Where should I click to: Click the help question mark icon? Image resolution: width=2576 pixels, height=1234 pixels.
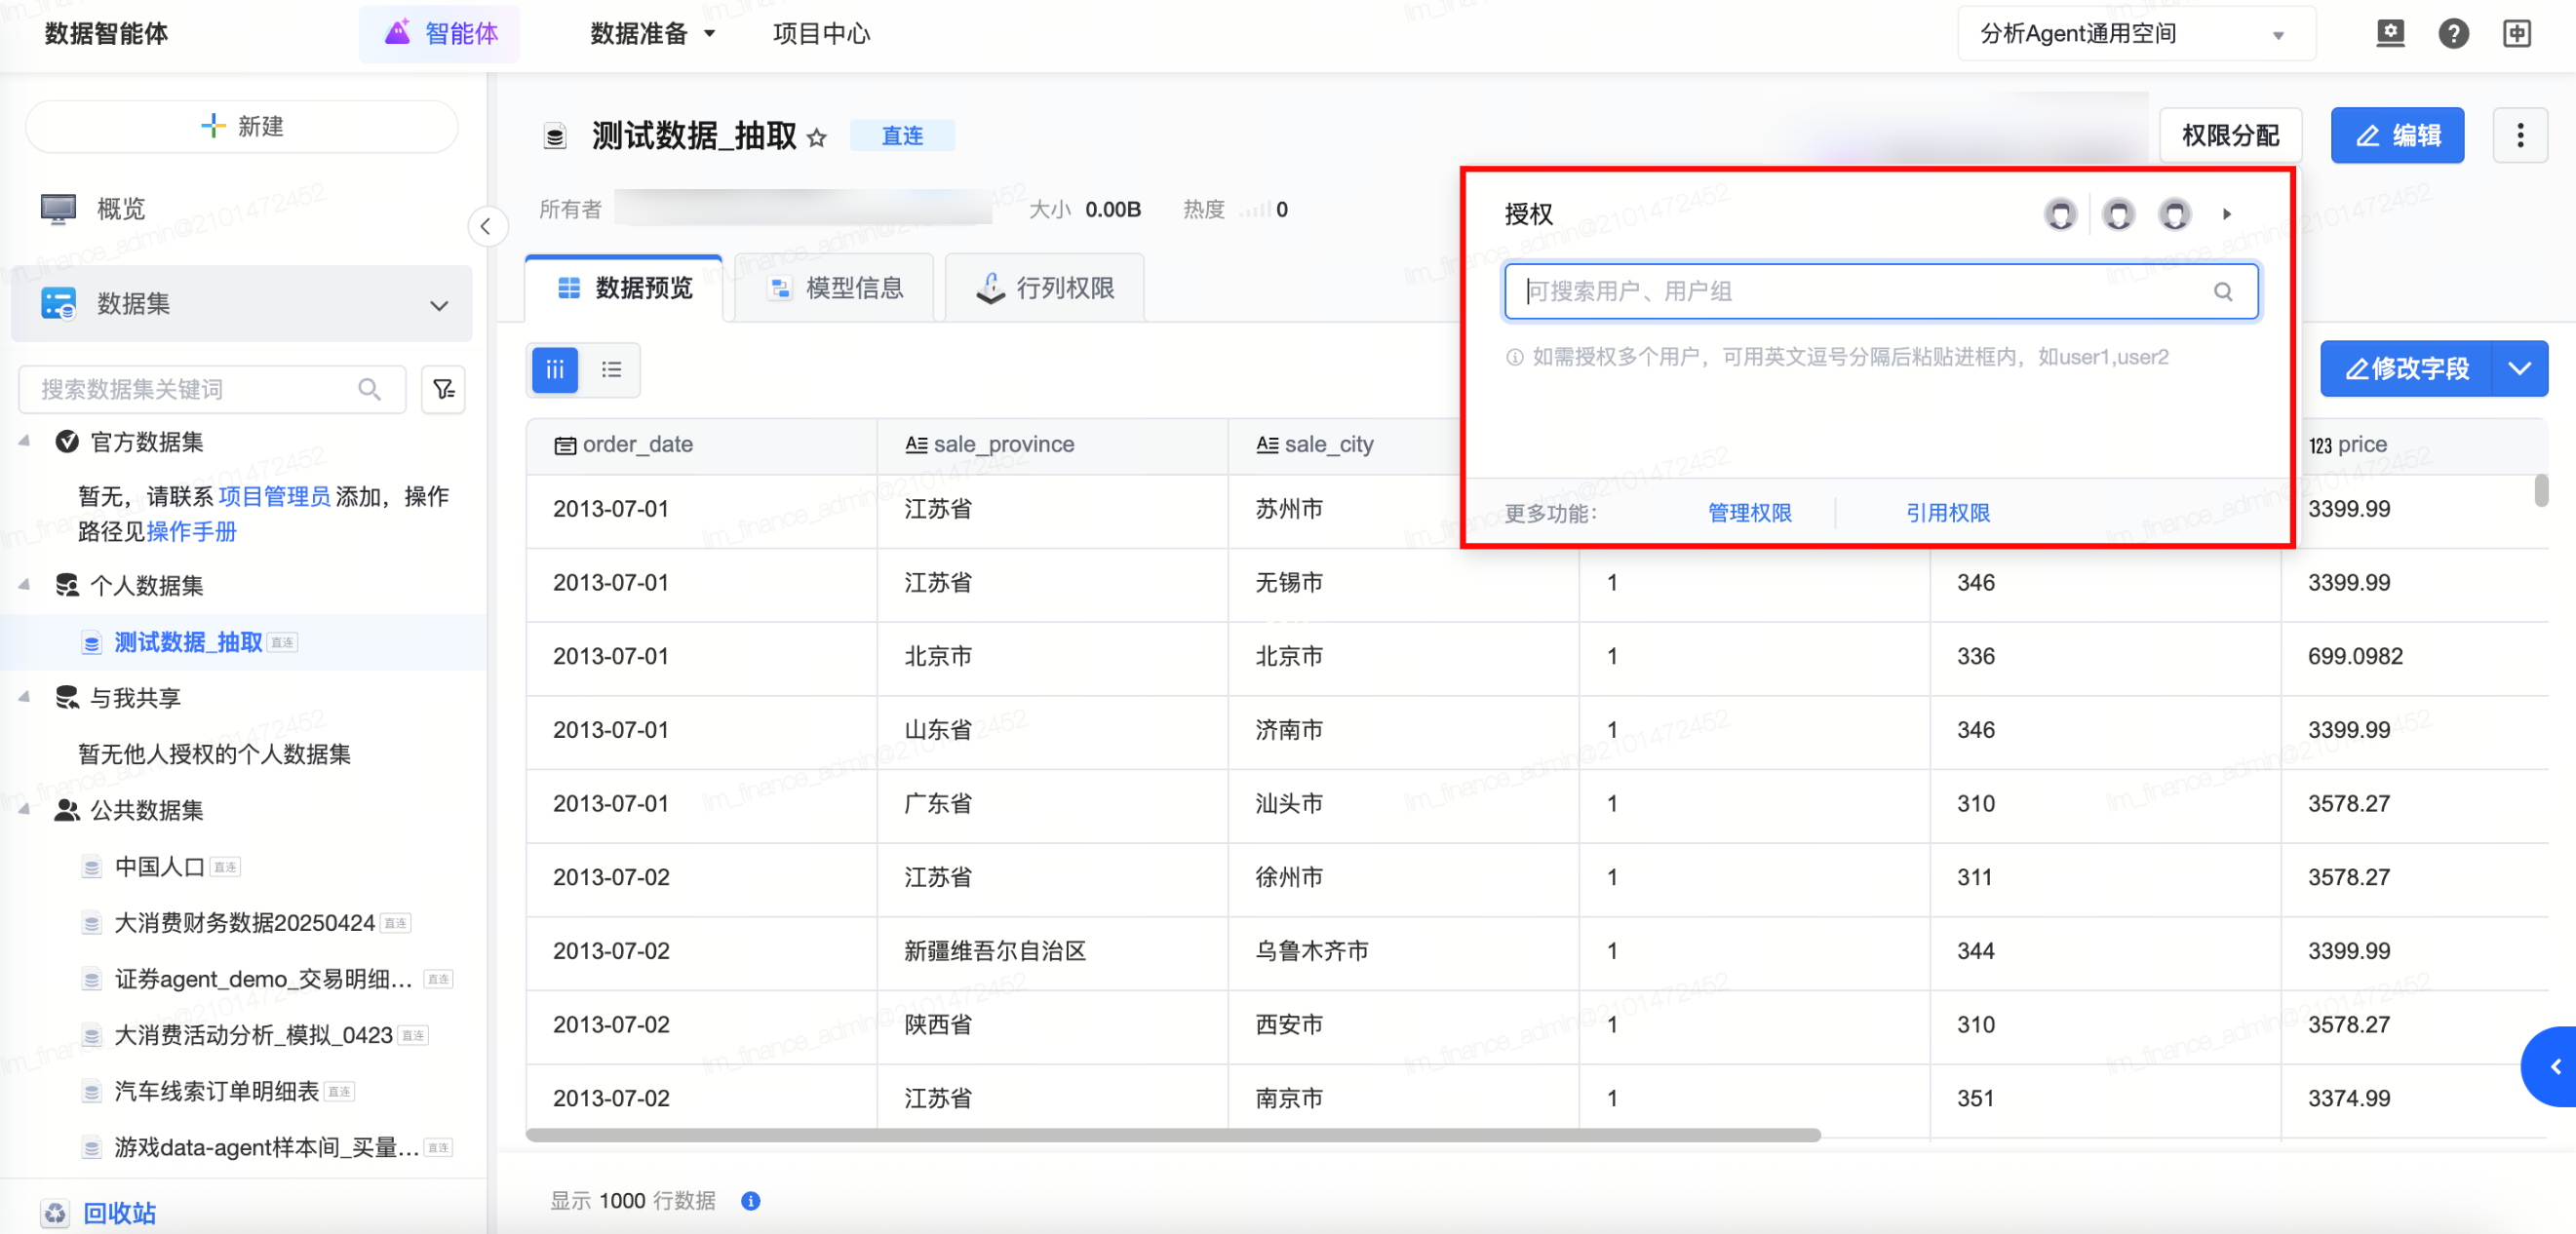click(x=2452, y=33)
